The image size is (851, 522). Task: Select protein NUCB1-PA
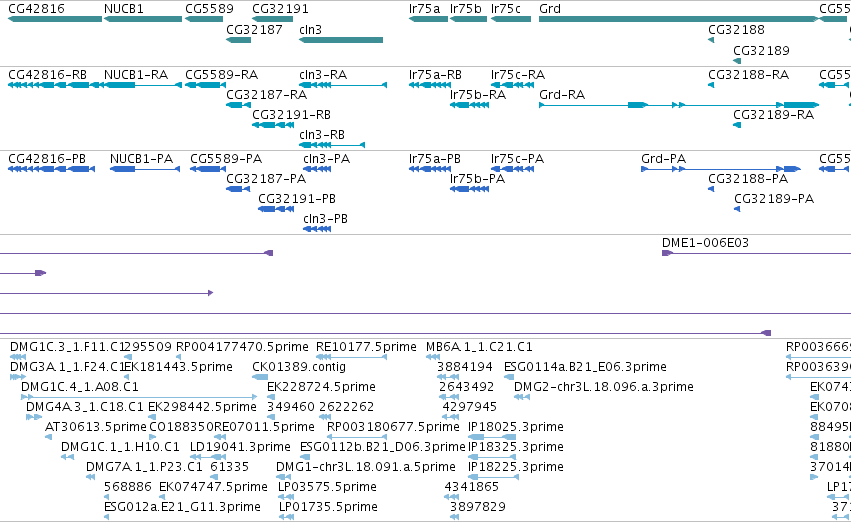(x=145, y=169)
